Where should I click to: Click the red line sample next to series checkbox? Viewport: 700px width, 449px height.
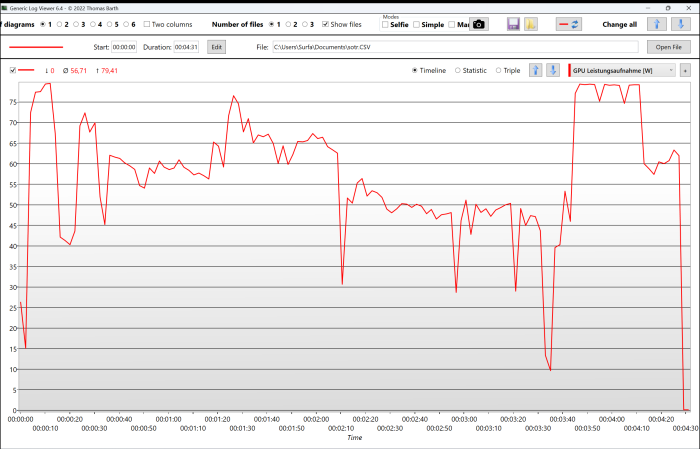tap(26, 70)
